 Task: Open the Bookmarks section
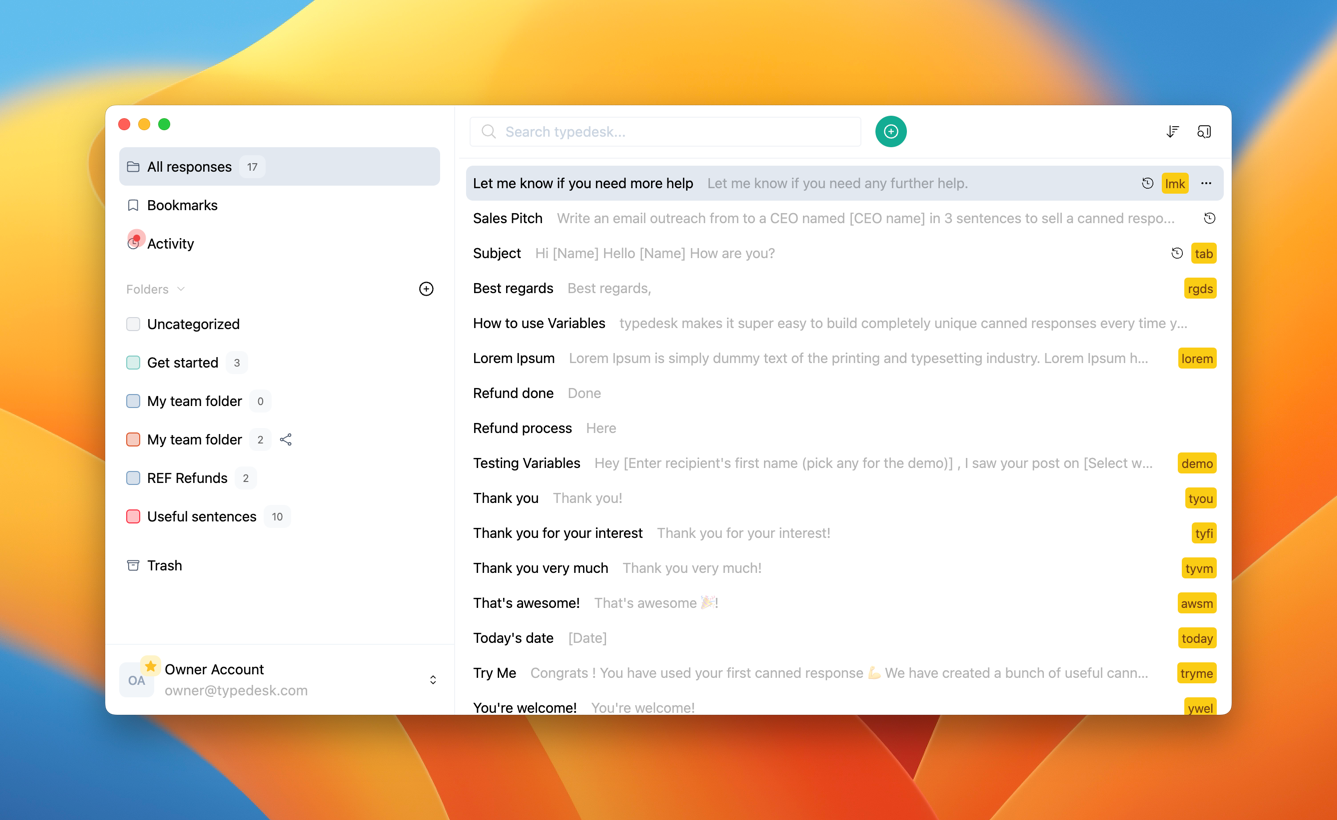click(180, 205)
